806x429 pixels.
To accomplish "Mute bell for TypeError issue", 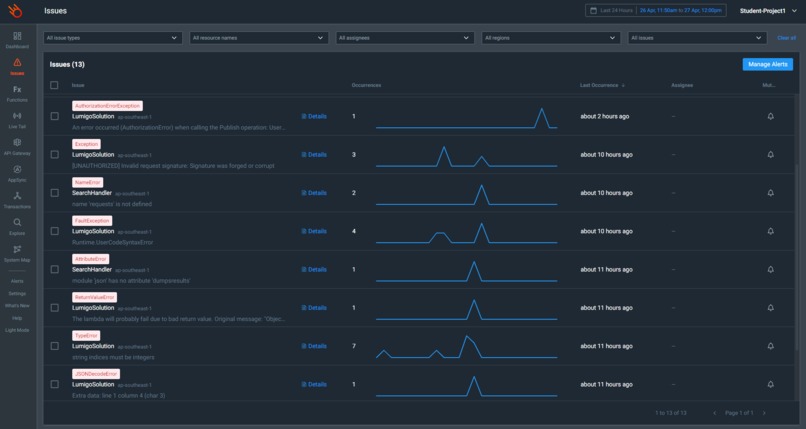I will pos(771,346).
